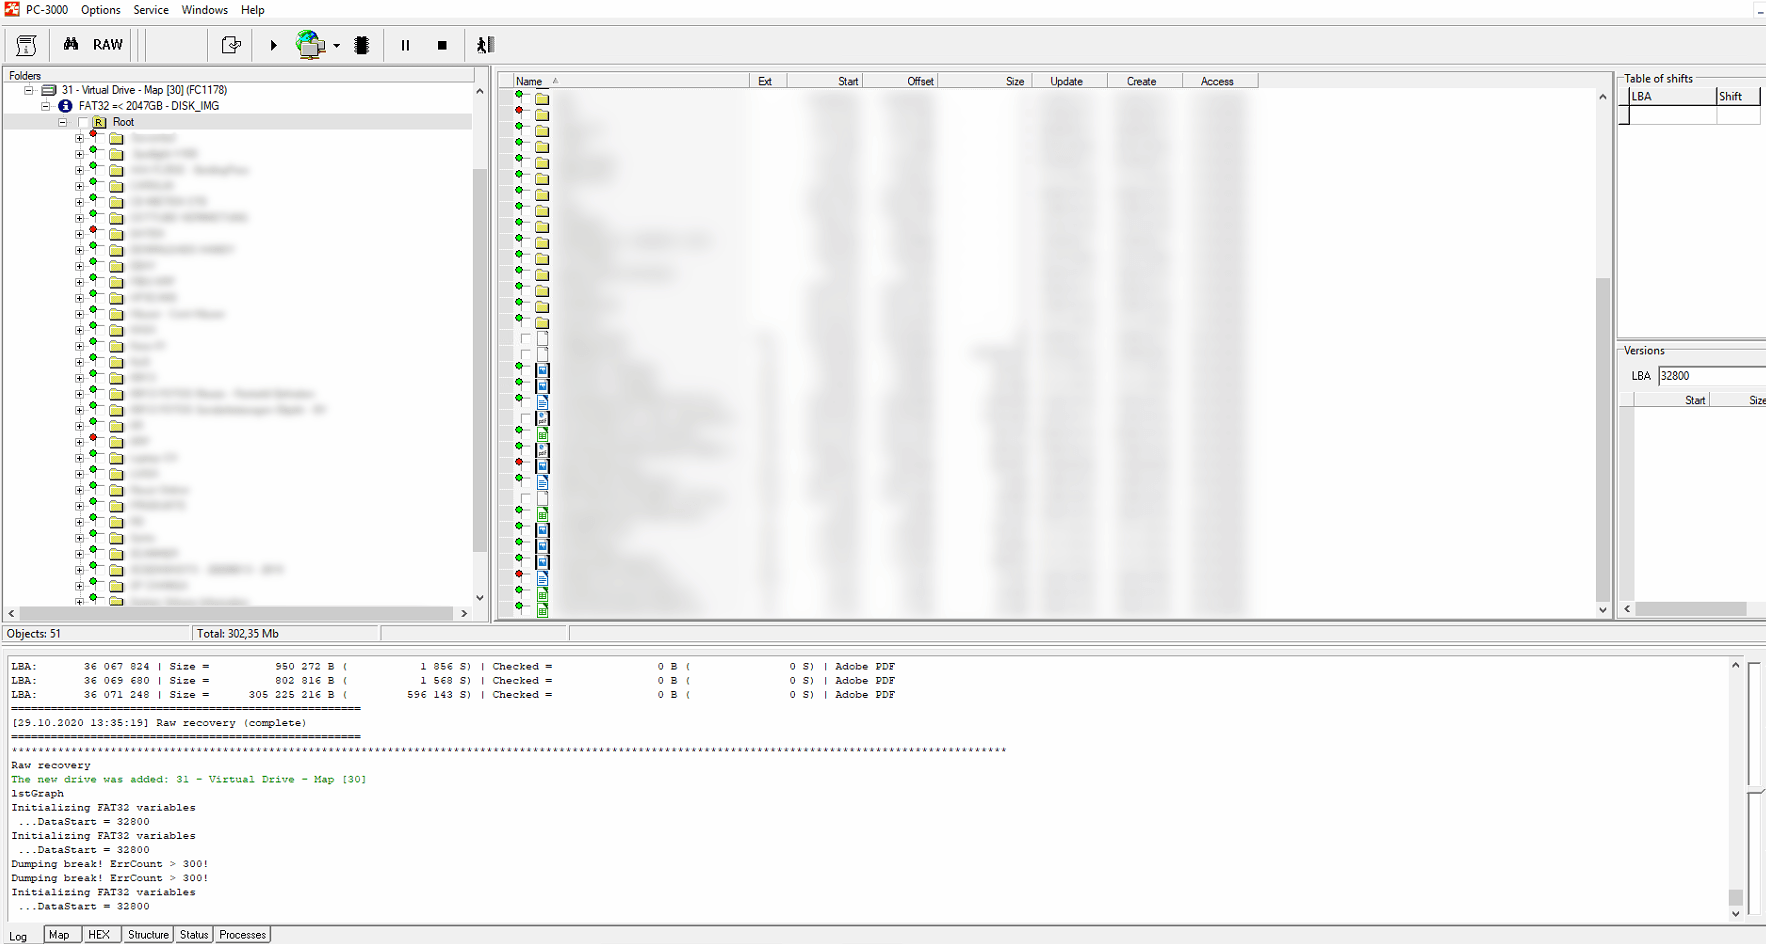
Task: Start RAW recovery from toolbar
Action: pos(108,45)
